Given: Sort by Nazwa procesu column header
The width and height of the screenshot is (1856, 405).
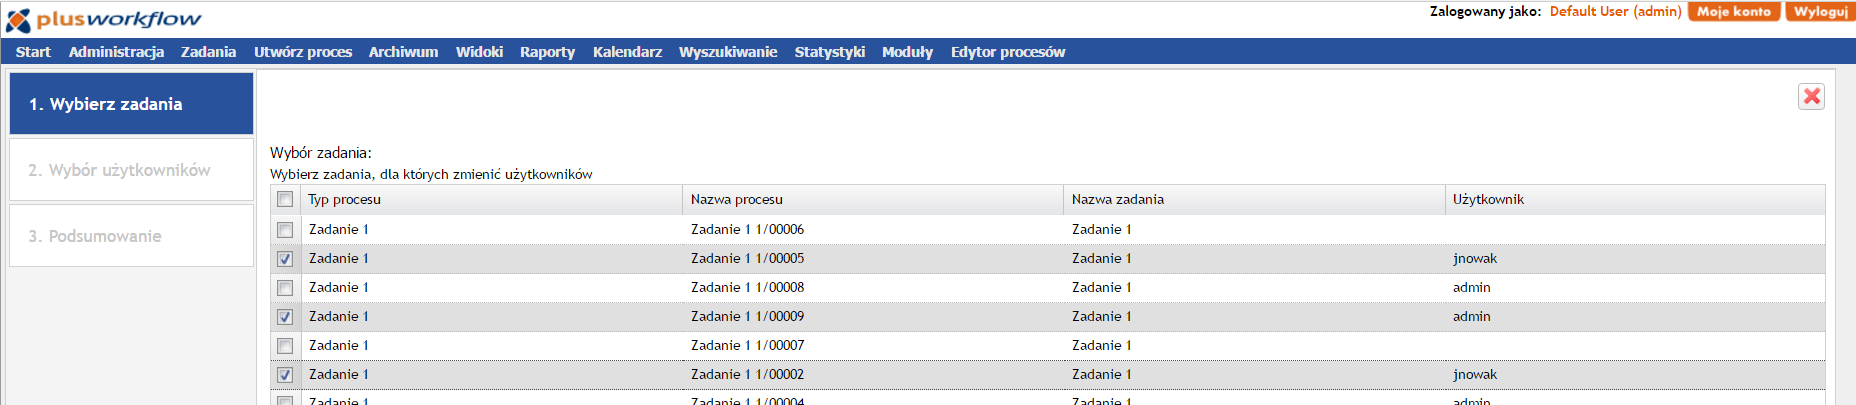Looking at the screenshot, I should pyautogui.click(x=873, y=199).
